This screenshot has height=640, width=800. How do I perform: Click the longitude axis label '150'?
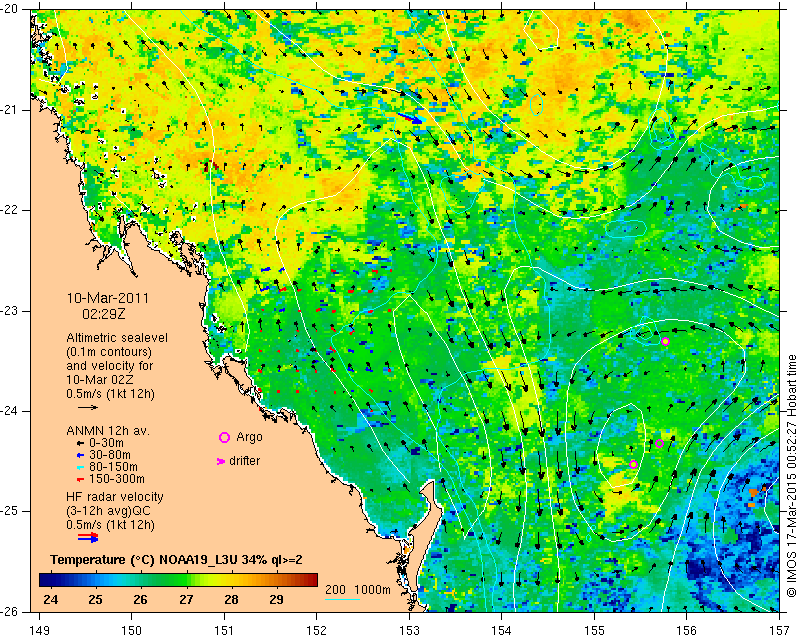[x=132, y=631]
